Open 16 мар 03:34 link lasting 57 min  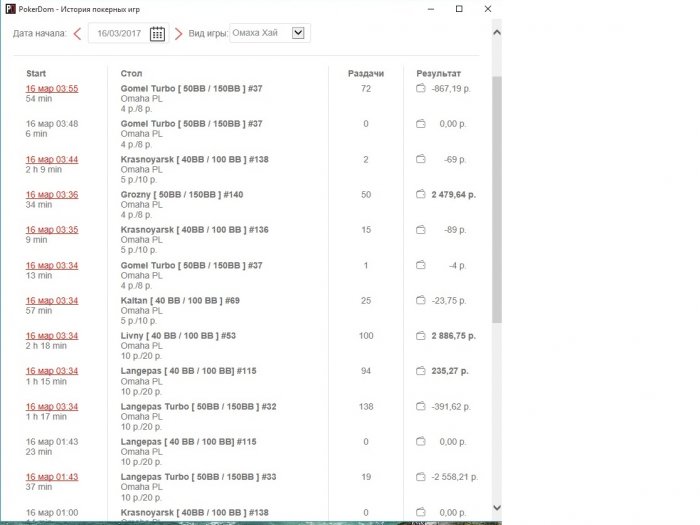pyautogui.click(x=52, y=300)
